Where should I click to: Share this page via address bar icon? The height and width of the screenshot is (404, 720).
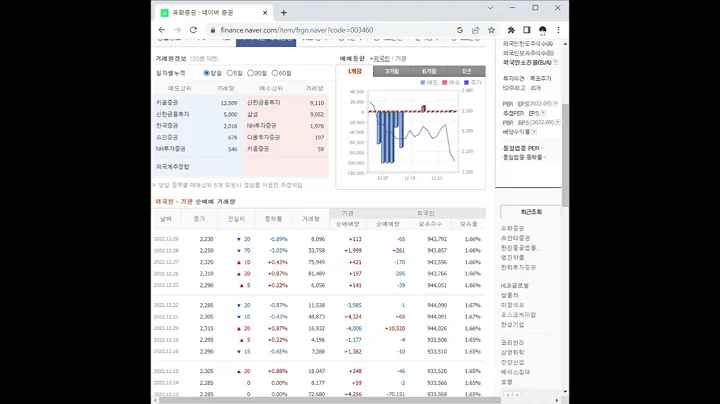pos(475,30)
